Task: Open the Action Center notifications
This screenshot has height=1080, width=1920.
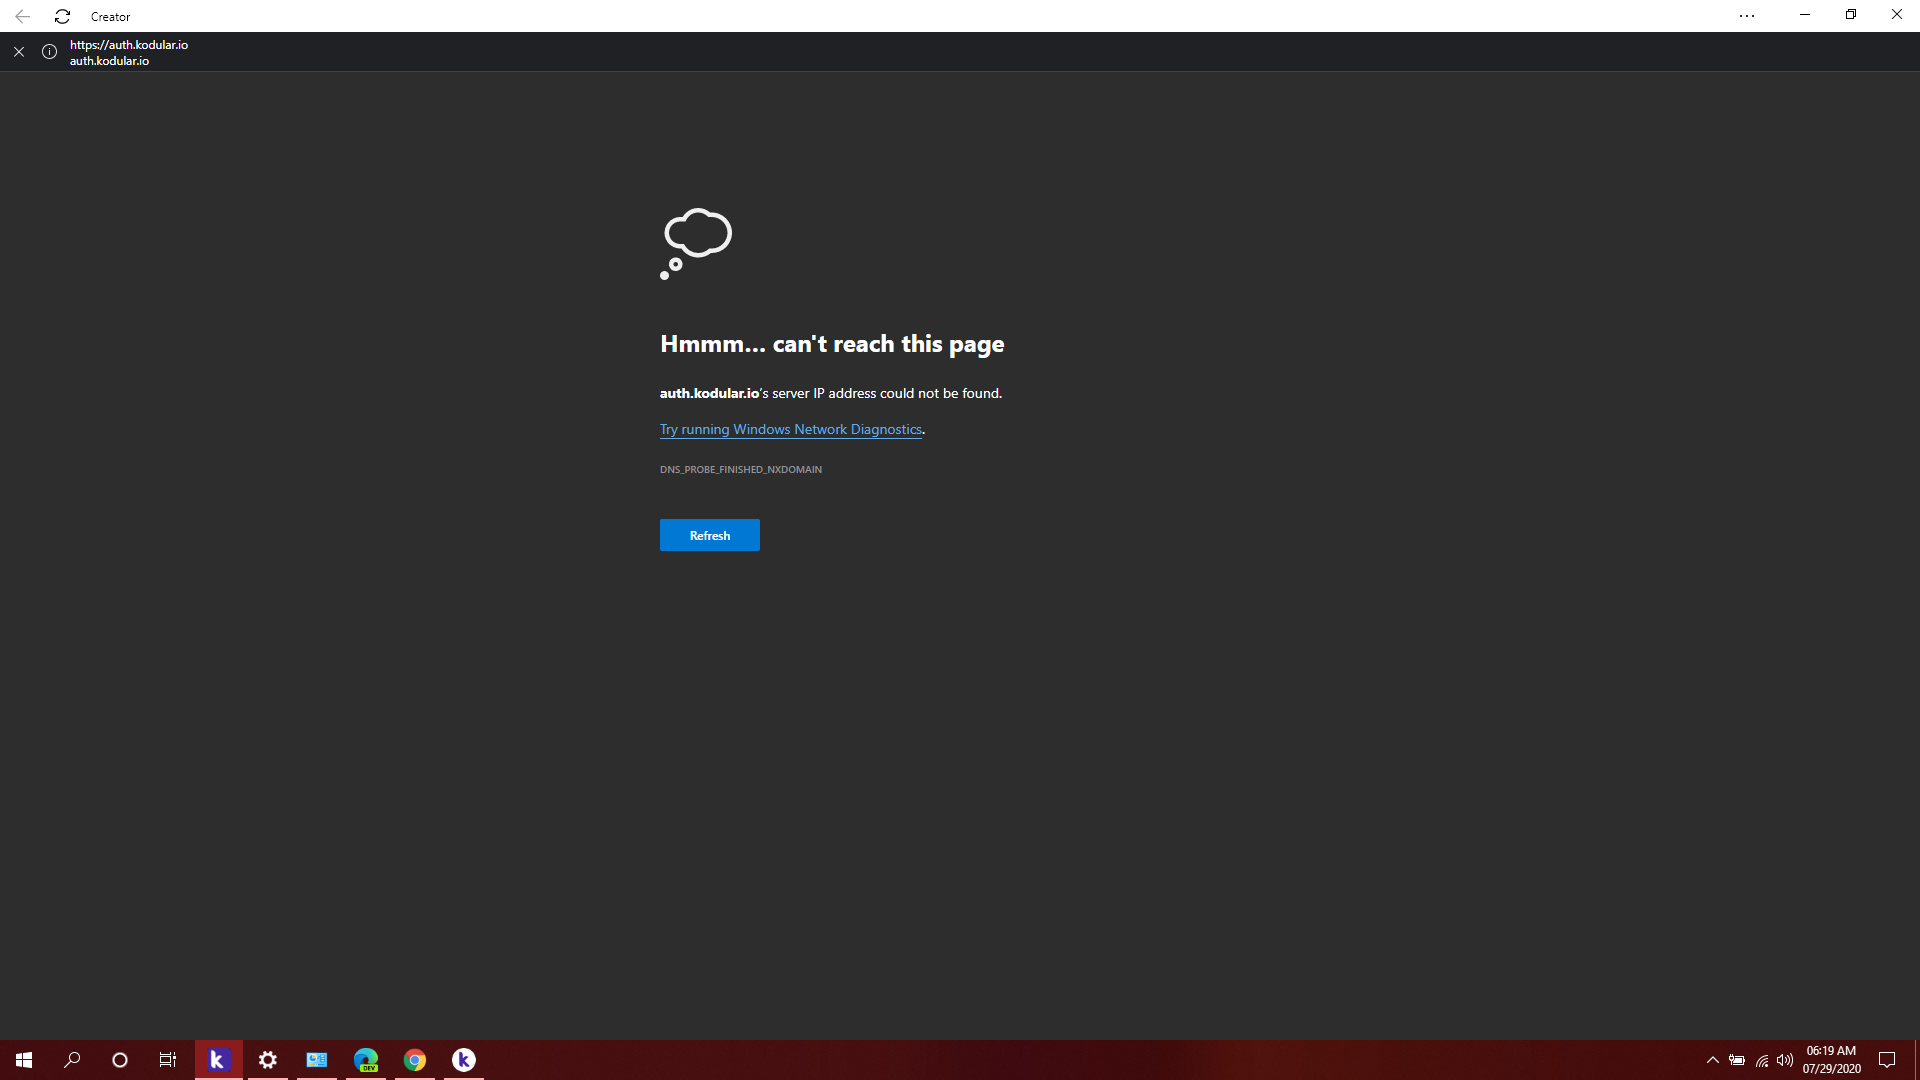Action: pyautogui.click(x=1887, y=1060)
